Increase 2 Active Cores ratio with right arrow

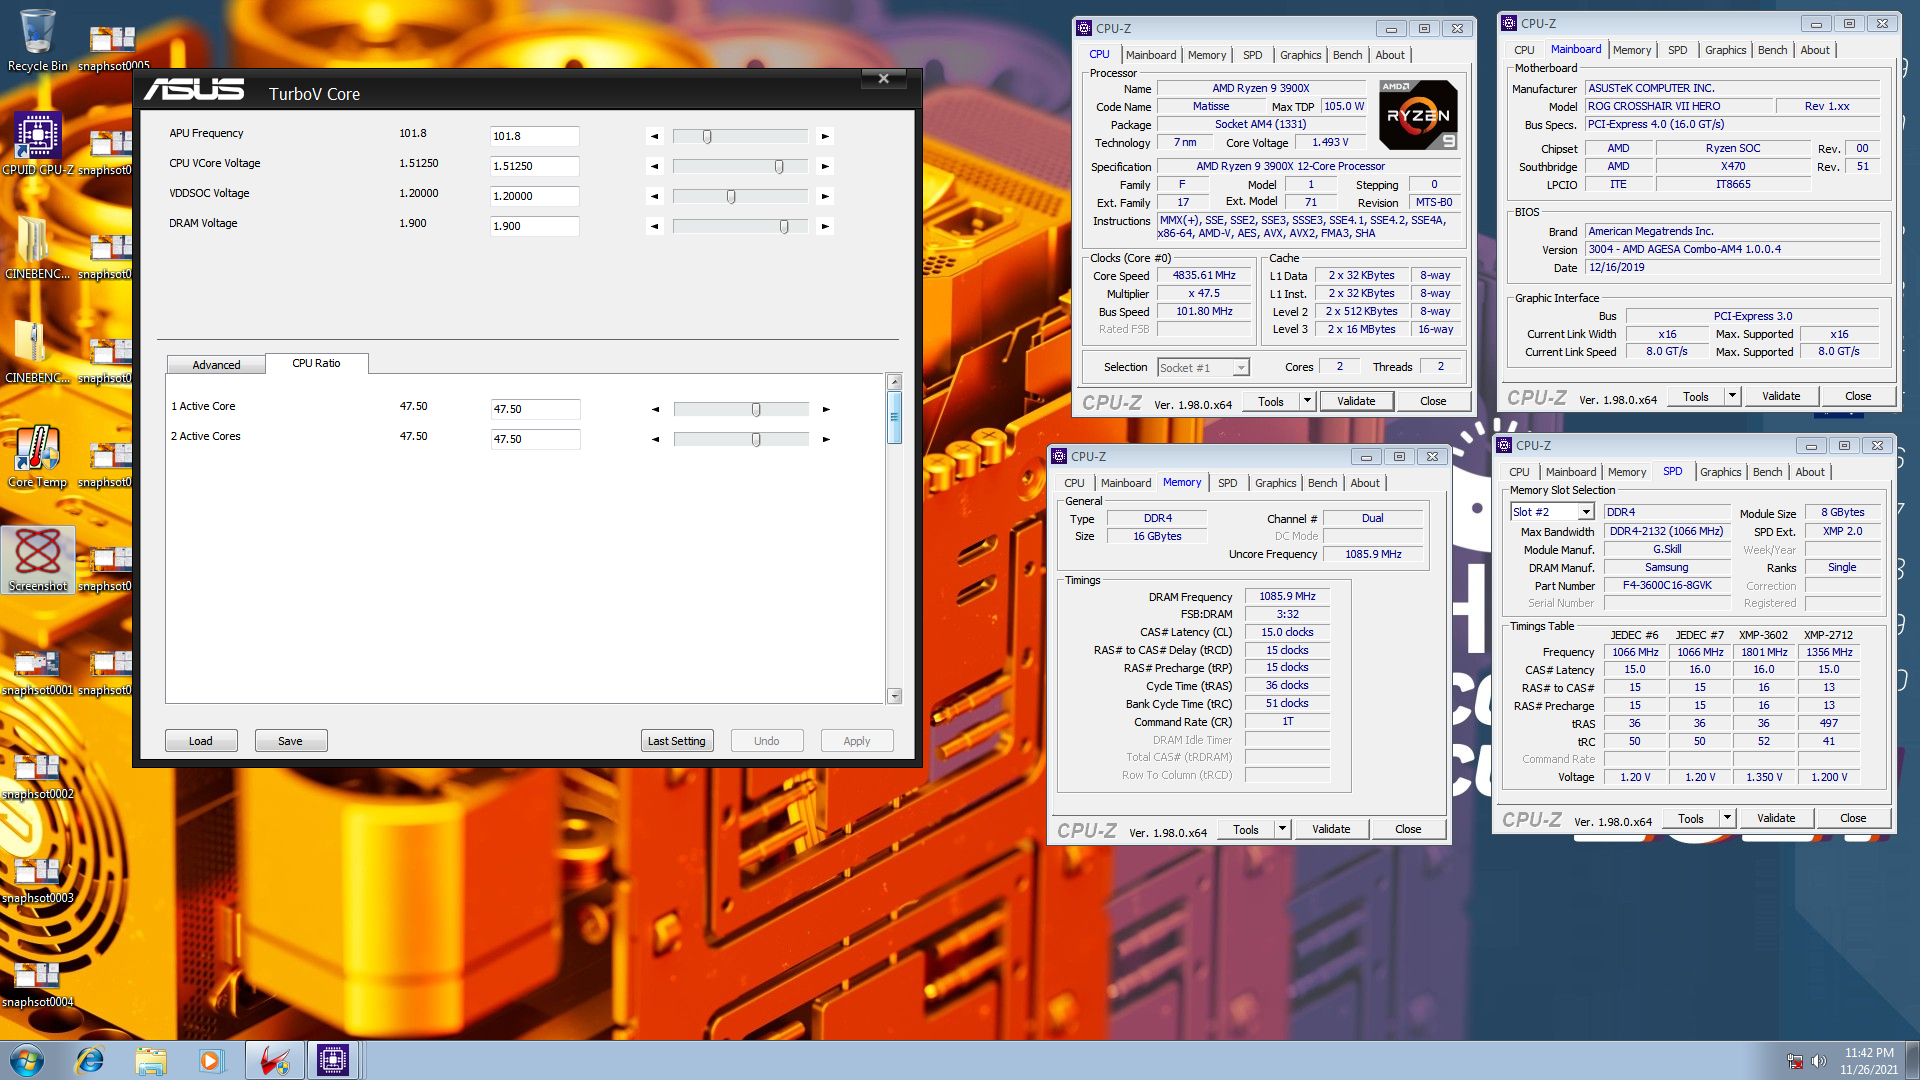tap(826, 439)
